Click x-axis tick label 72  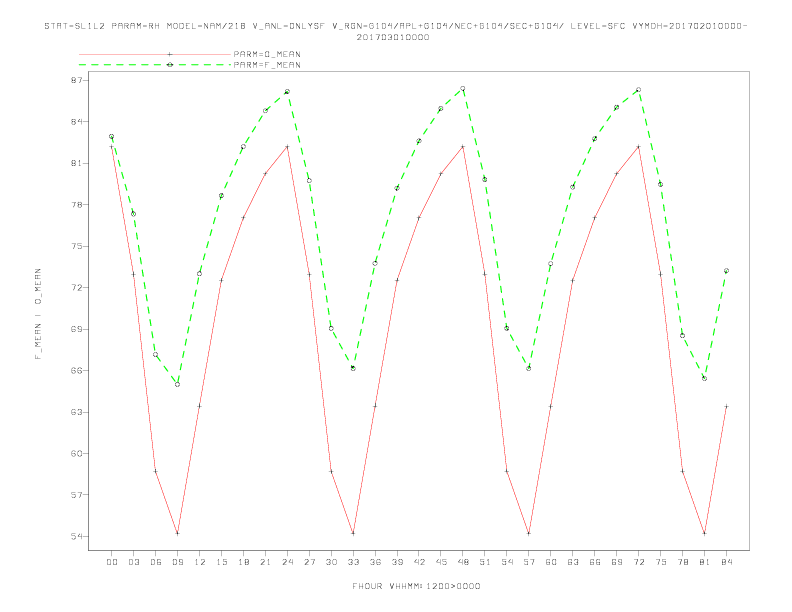(x=639, y=562)
